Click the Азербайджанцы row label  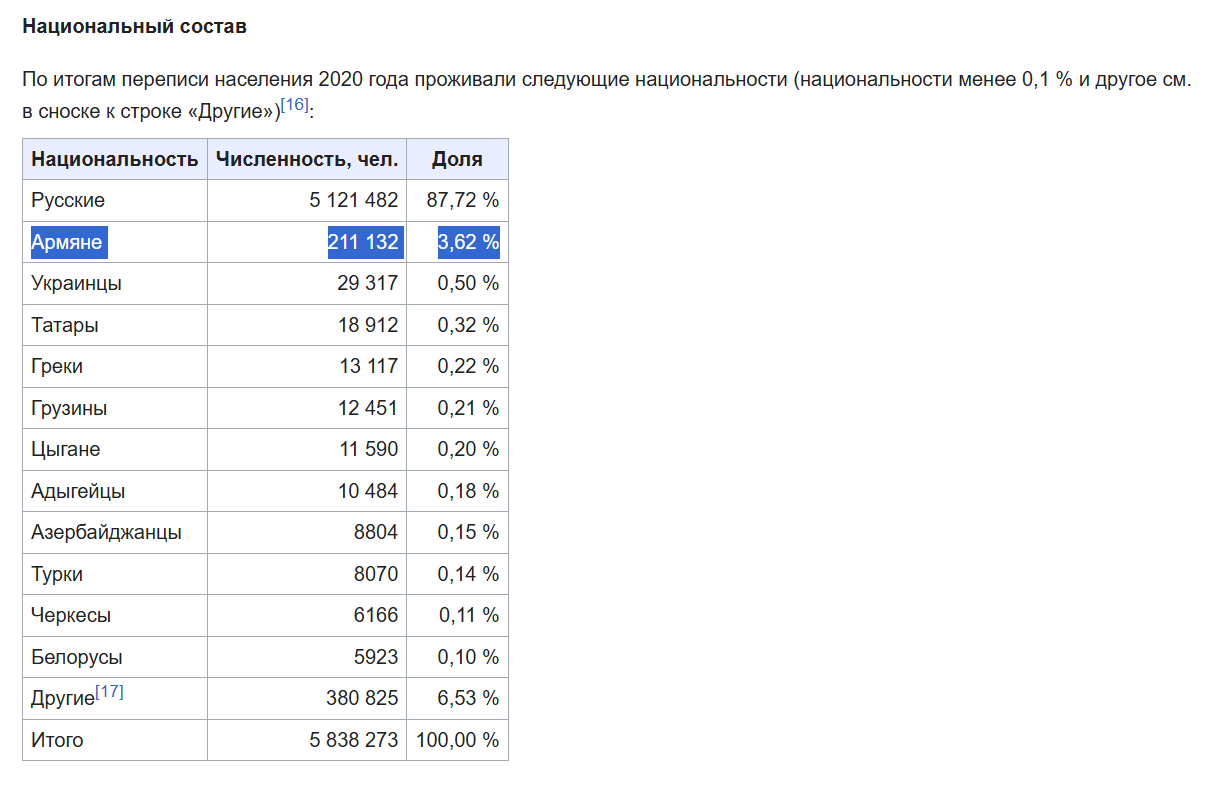pos(106,532)
